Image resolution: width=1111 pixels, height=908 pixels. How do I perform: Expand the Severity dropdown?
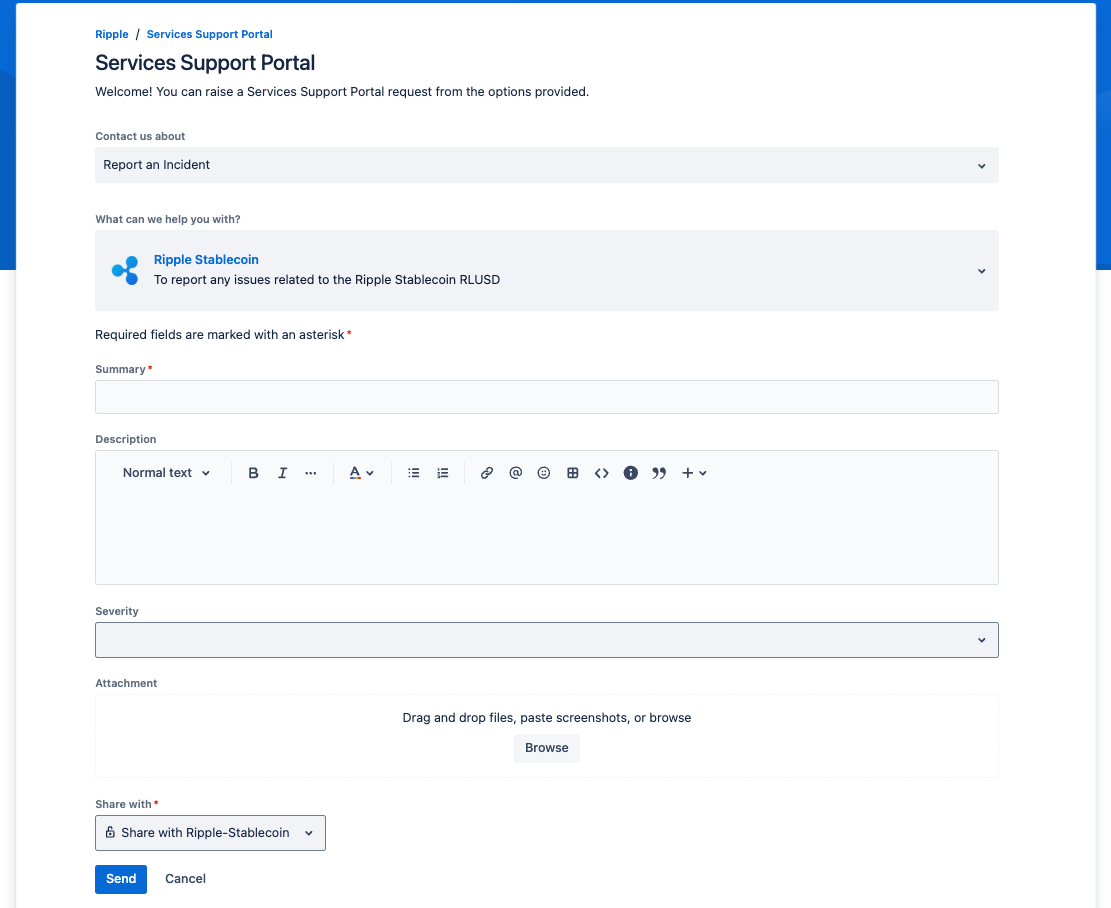coord(546,640)
